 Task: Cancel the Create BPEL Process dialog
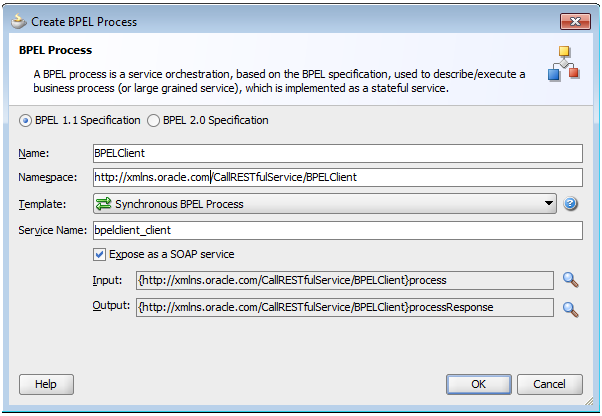tap(549, 384)
